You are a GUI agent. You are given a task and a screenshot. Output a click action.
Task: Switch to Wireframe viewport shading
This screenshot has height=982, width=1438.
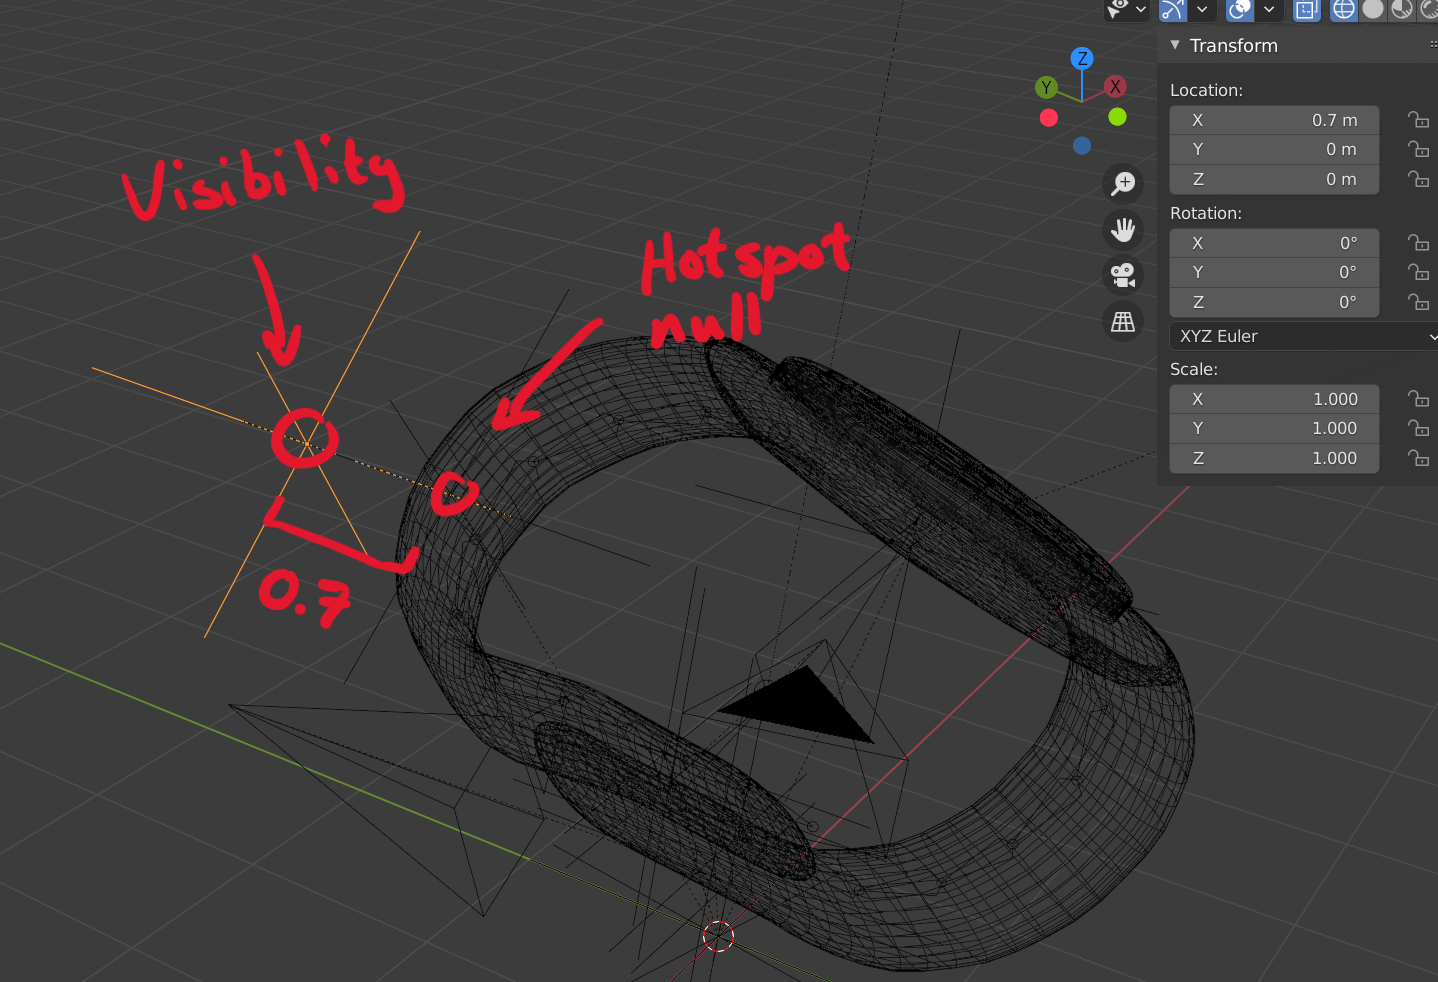pyautogui.click(x=1344, y=9)
